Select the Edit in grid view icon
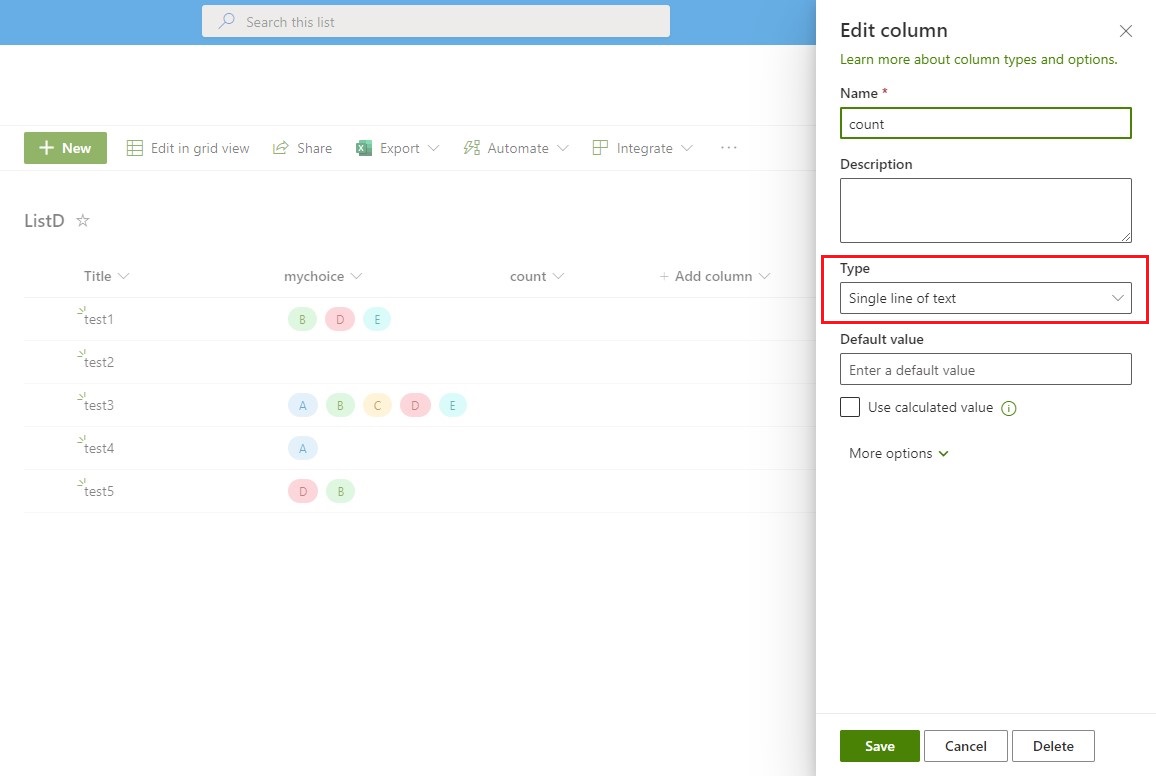Viewport: 1156px width, 776px height. click(x=134, y=147)
